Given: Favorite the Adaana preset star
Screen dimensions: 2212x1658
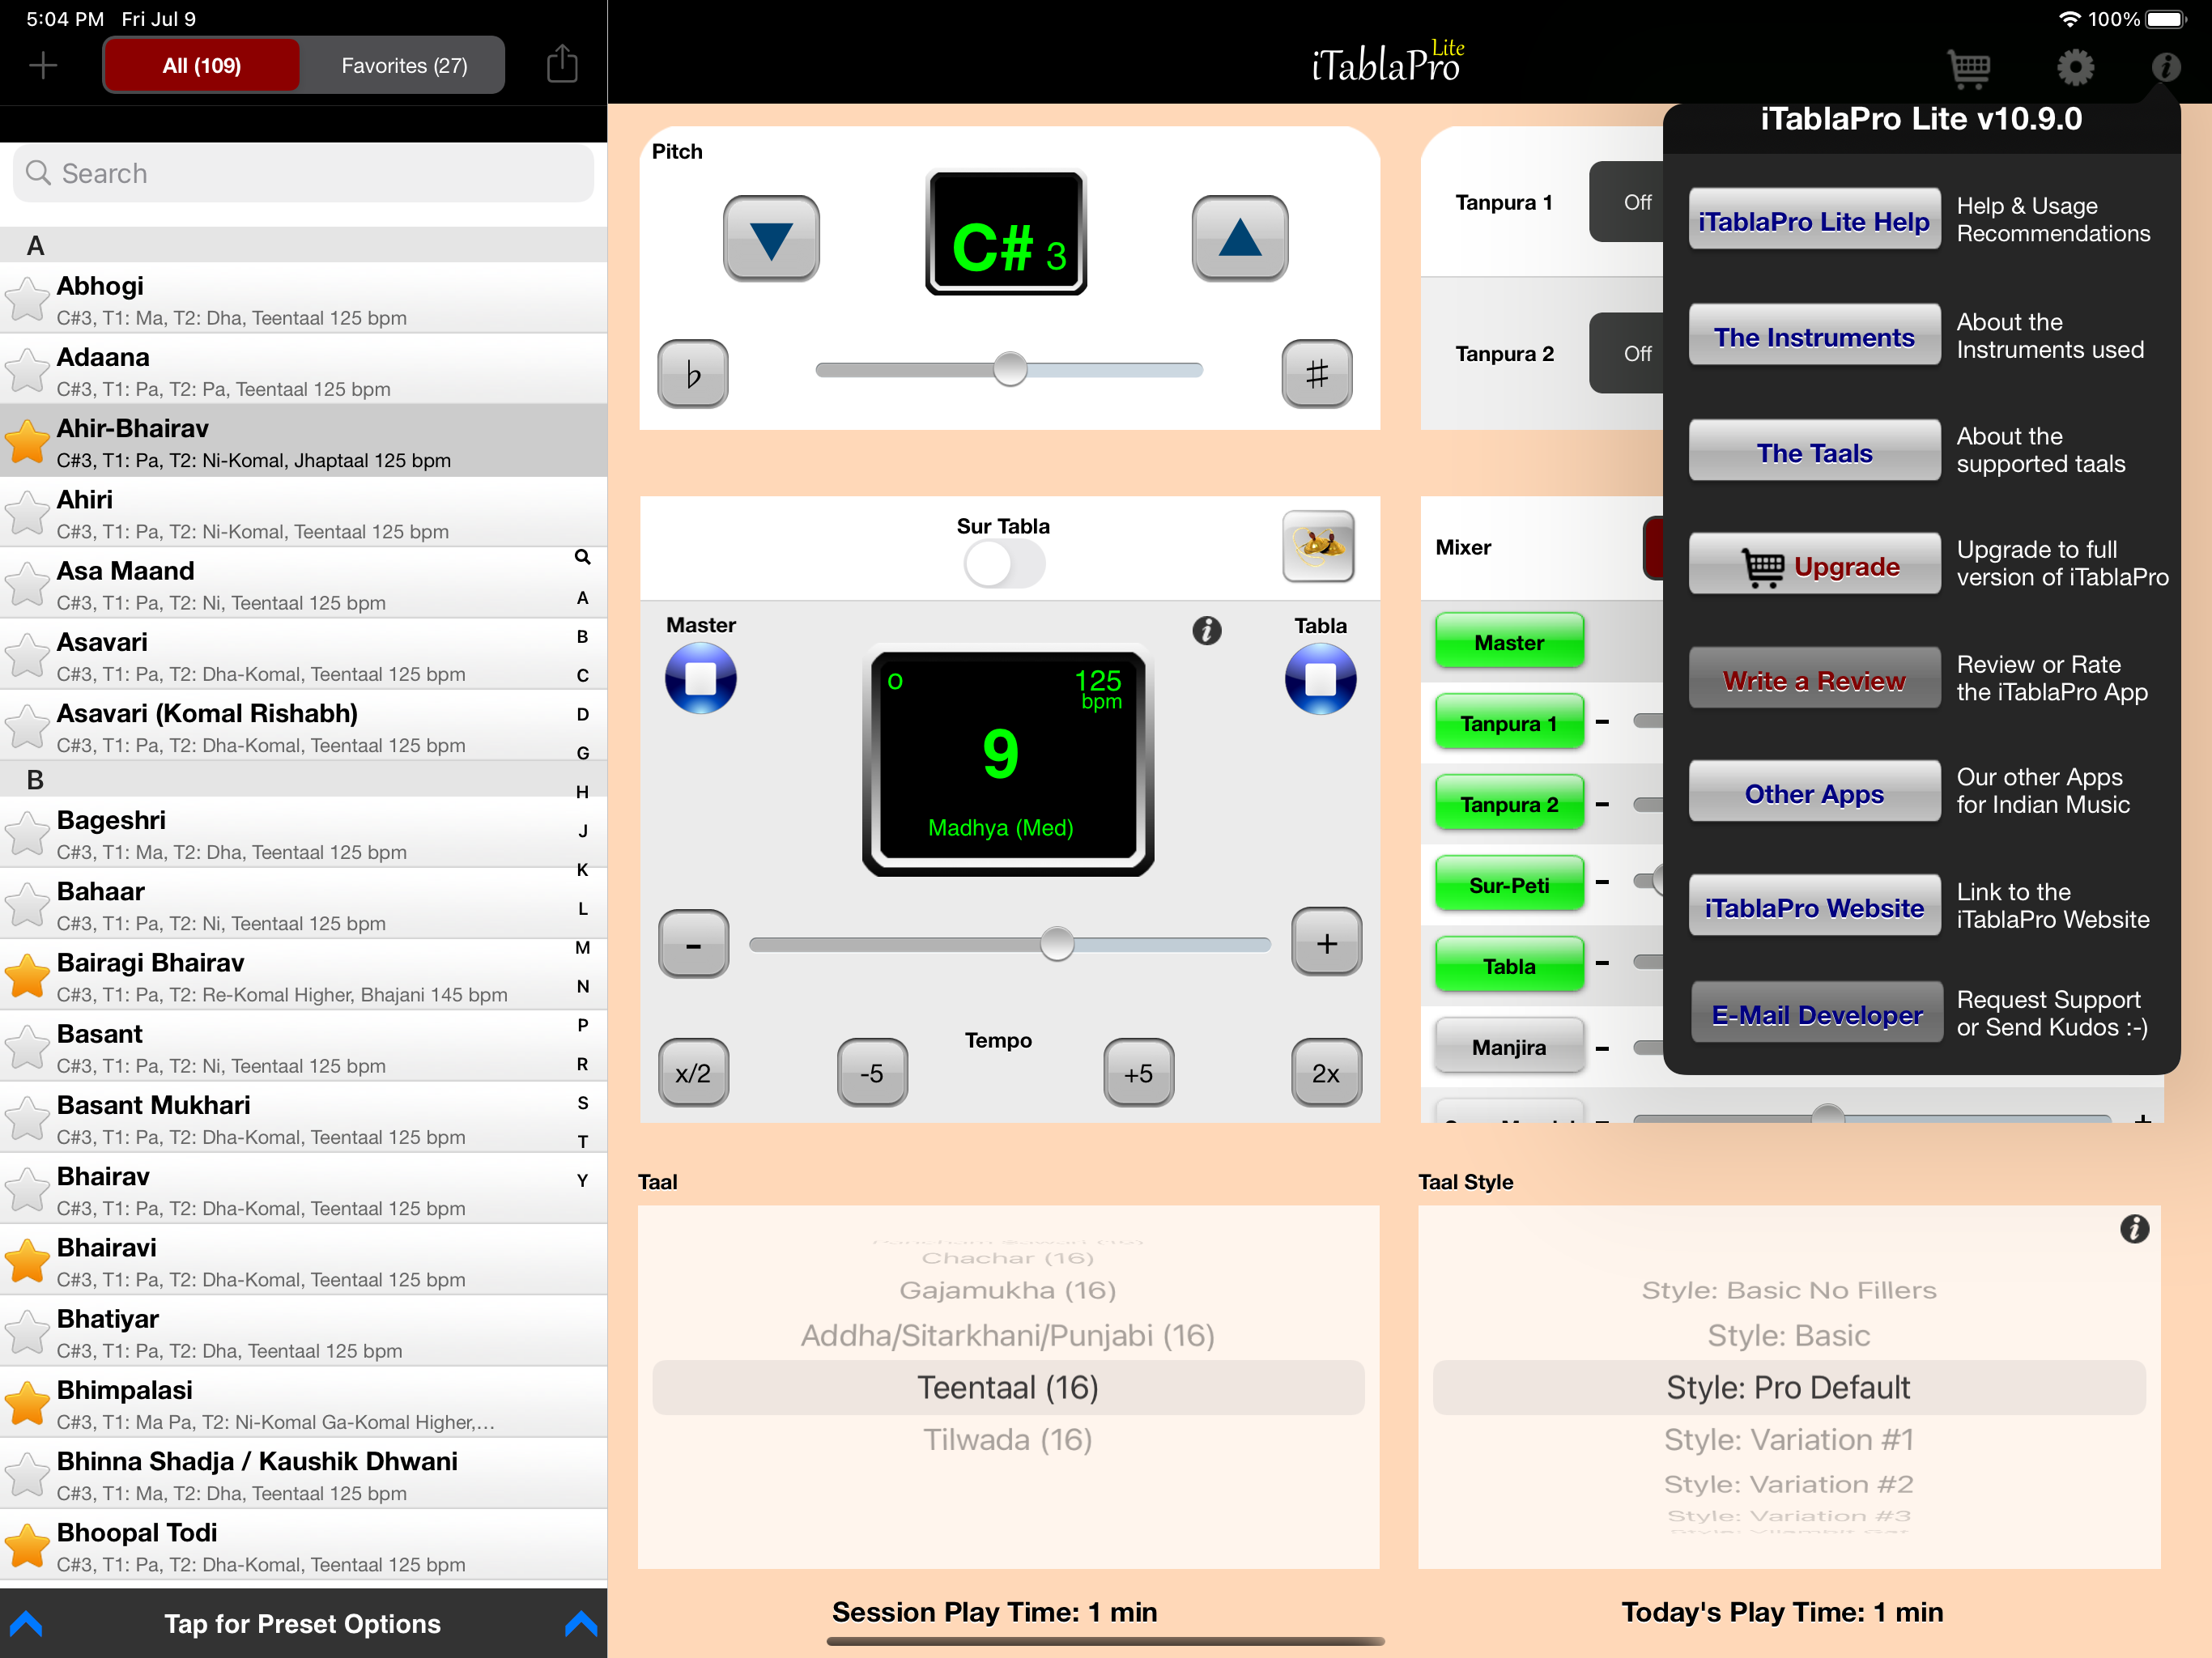Looking at the screenshot, I should (27, 369).
